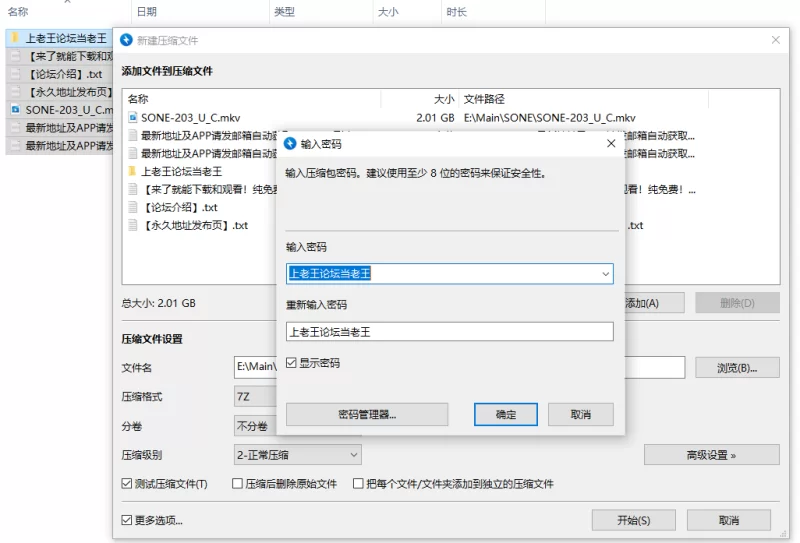Viewport: 800px width, 543px height.
Task: Click the 开始(S) button
Action: (634, 520)
